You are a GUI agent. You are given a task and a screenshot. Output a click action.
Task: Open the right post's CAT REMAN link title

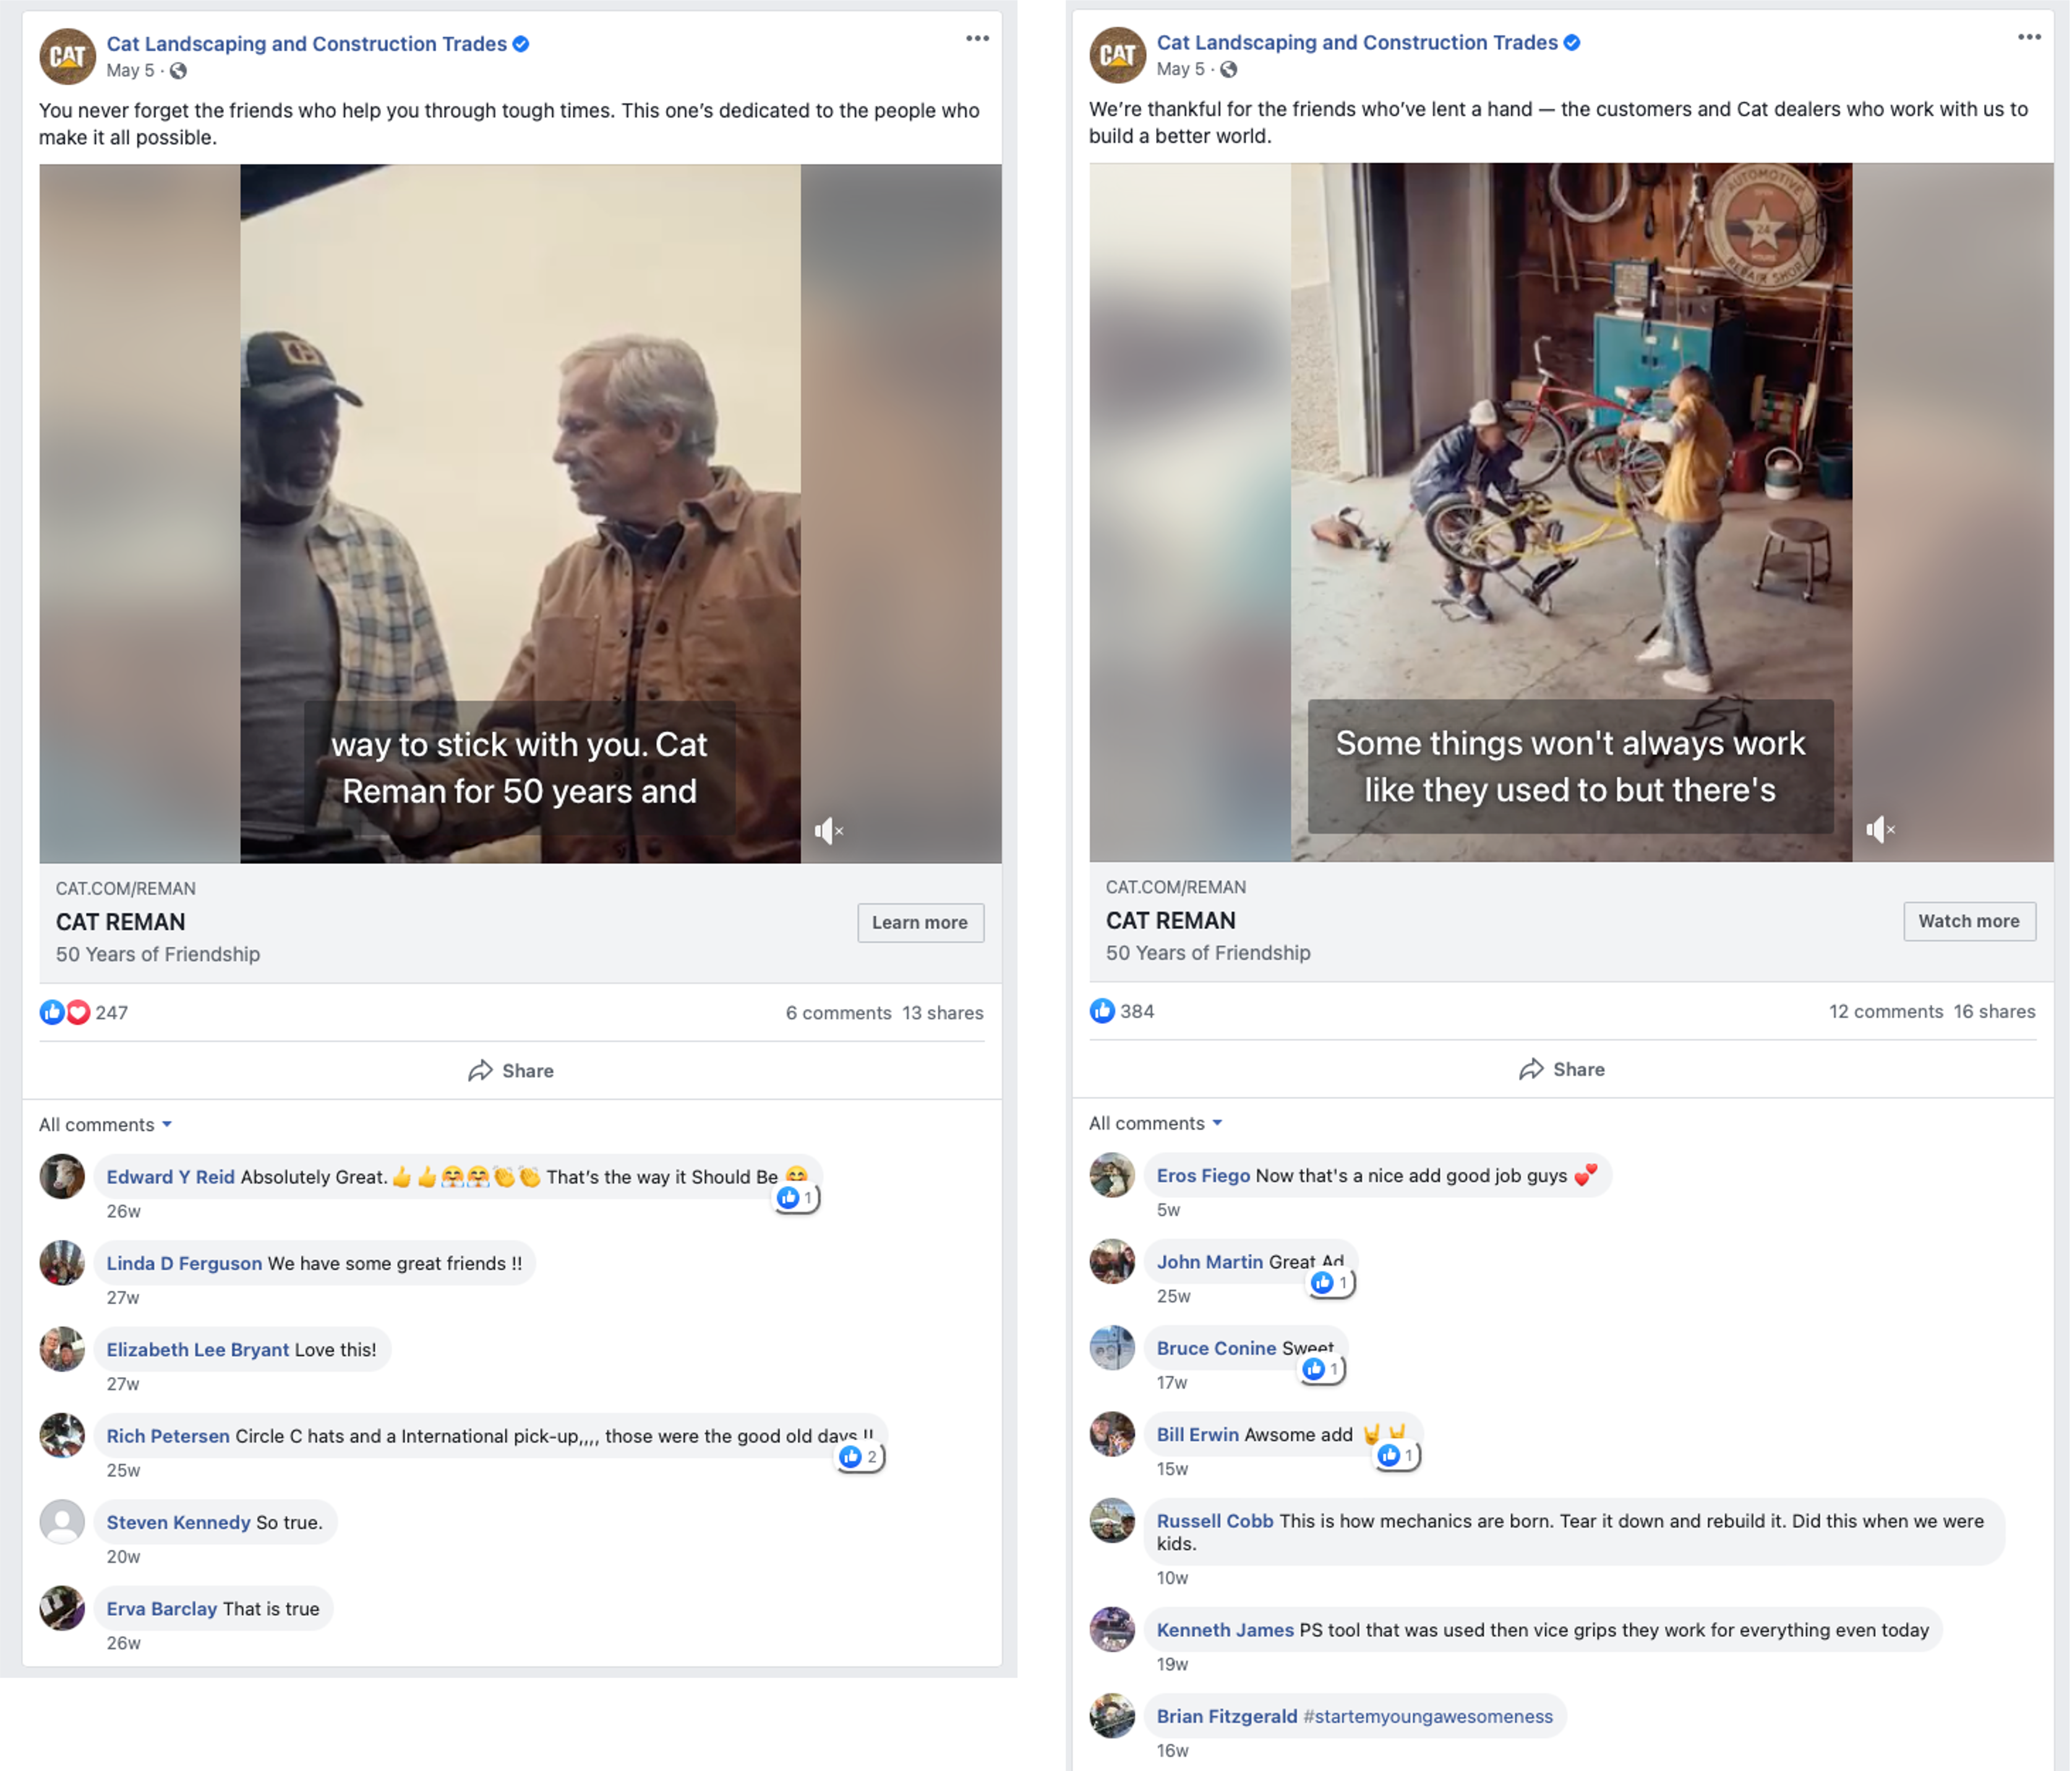[1171, 921]
